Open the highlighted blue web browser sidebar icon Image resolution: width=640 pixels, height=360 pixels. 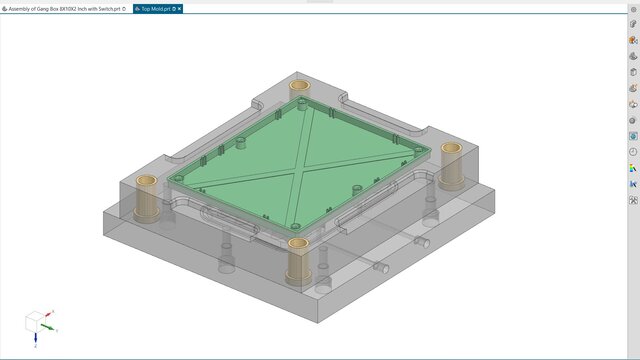[x=633, y=136]
